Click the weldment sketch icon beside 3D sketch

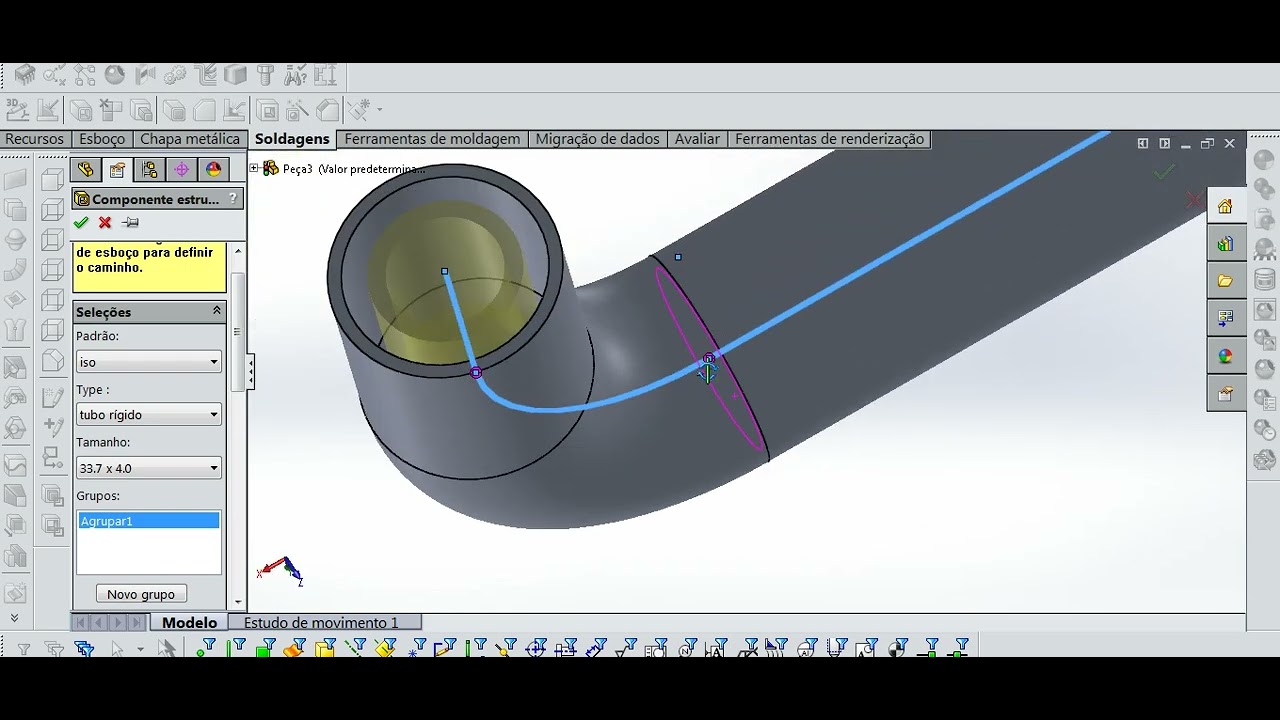coord(48,109)
